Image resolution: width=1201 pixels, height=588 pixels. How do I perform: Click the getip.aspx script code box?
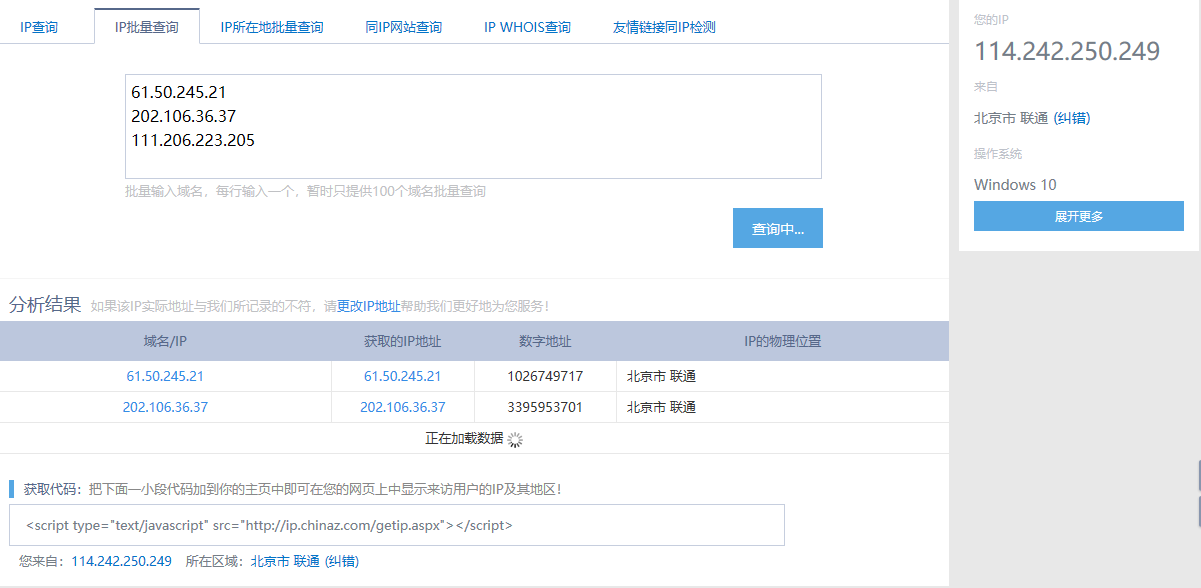click(397, 525)
